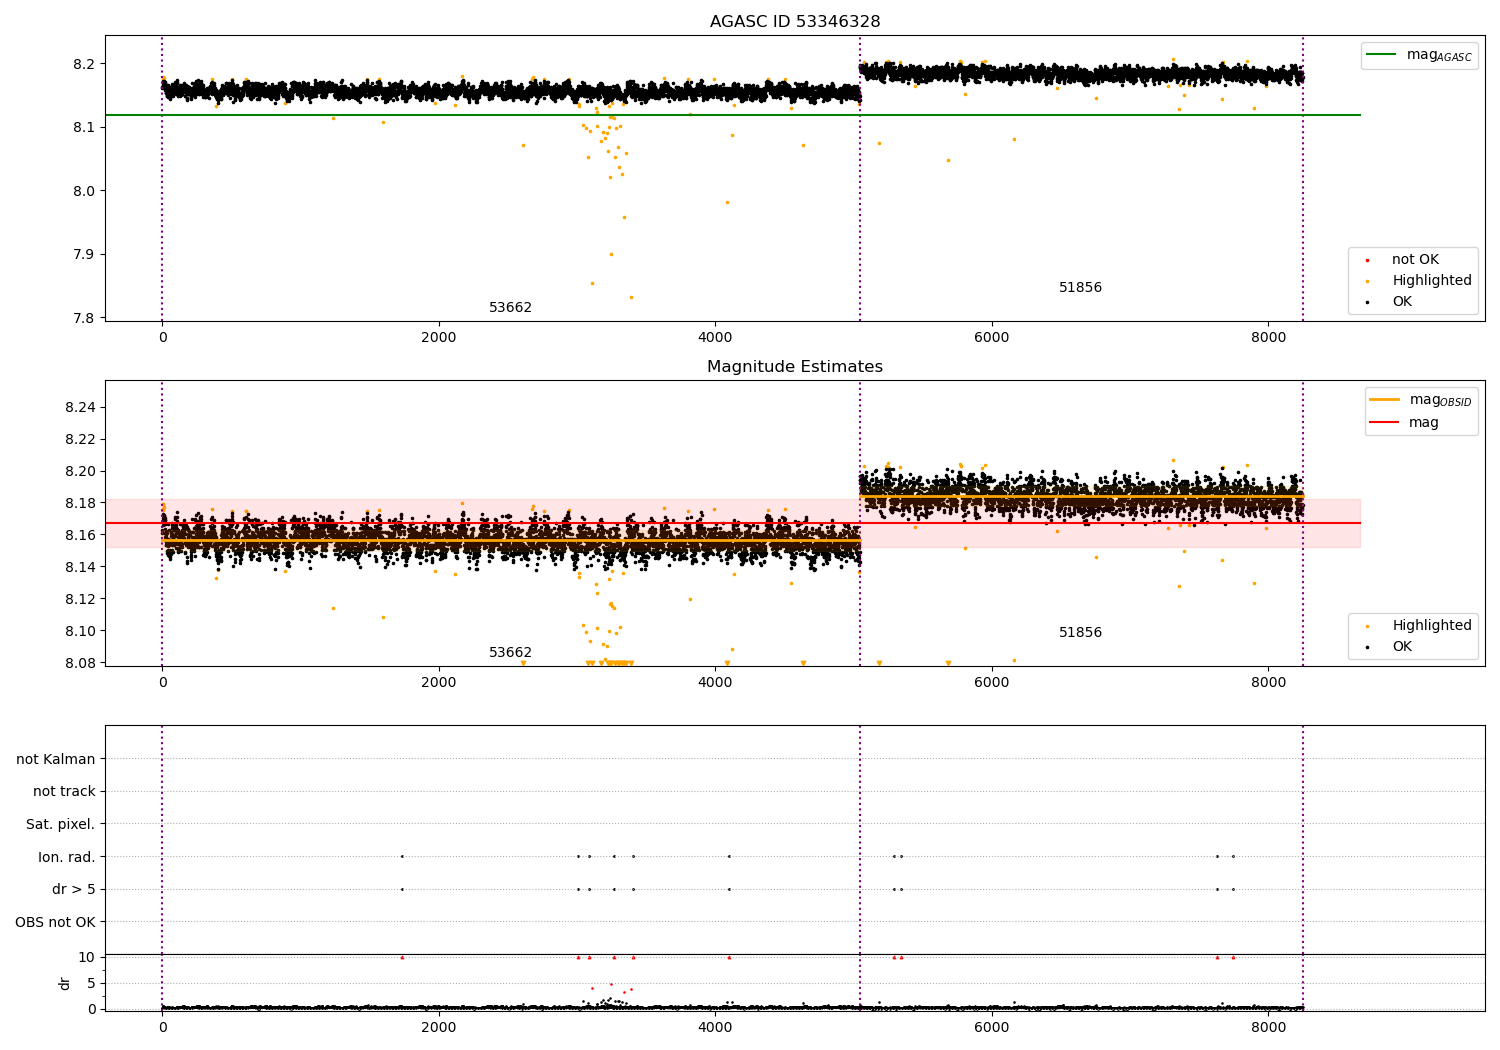Click the vertical dr axis label

point(65,983)
